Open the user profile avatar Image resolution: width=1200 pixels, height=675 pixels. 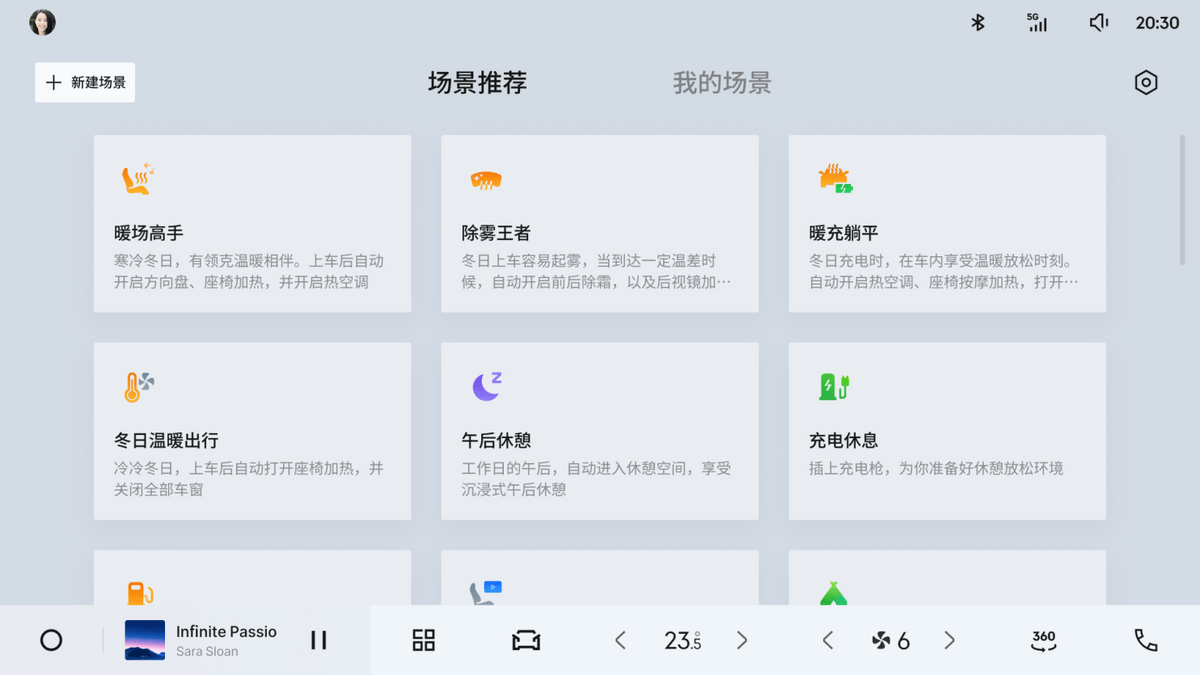click(42, 21)
